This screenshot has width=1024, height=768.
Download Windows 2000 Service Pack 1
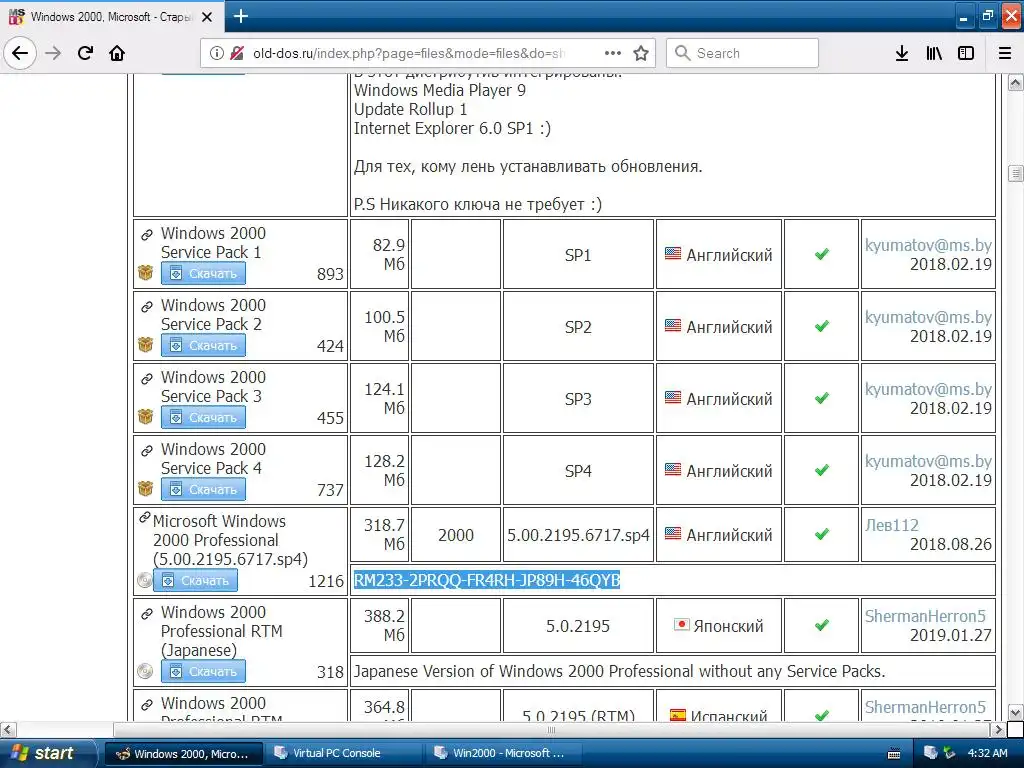203,274
